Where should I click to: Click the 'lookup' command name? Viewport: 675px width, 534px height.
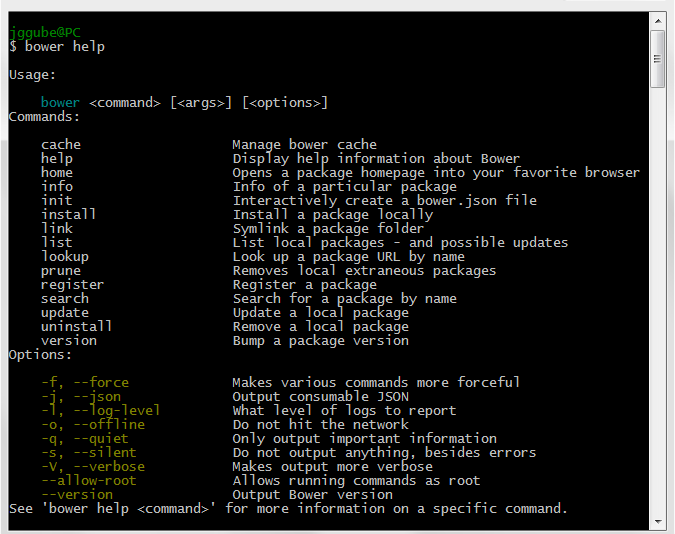[x=65, y=256]
